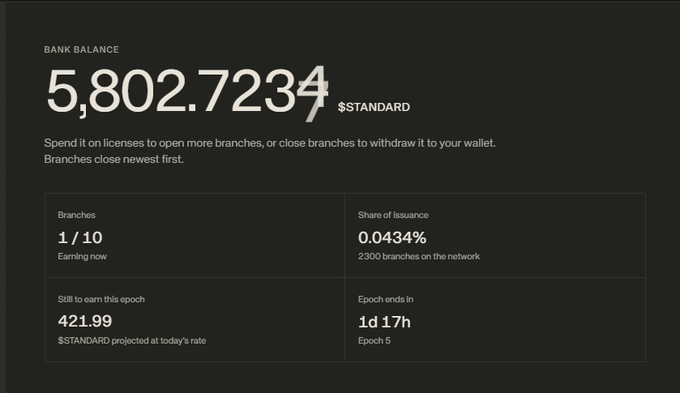
Task: Click the '1d 17h' countdown value
Action: click(x=384, y=322)
